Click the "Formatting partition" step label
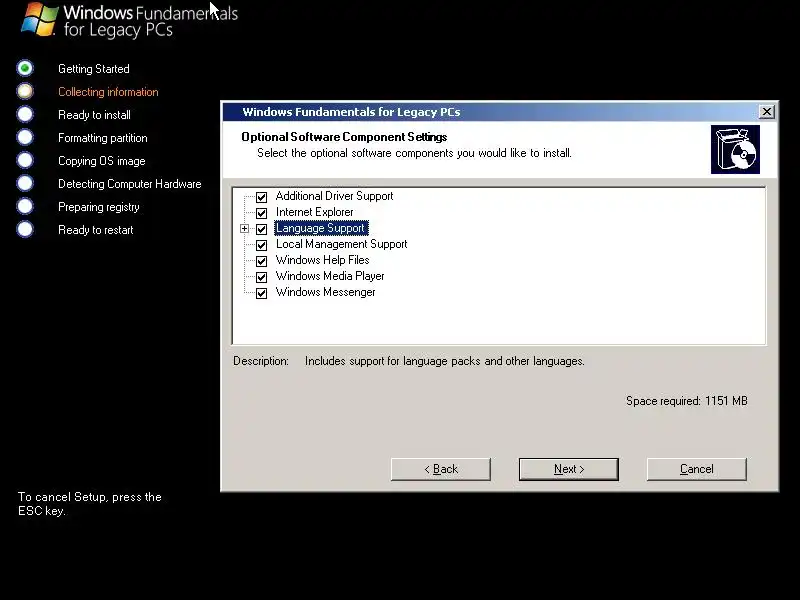 [103, 138]
